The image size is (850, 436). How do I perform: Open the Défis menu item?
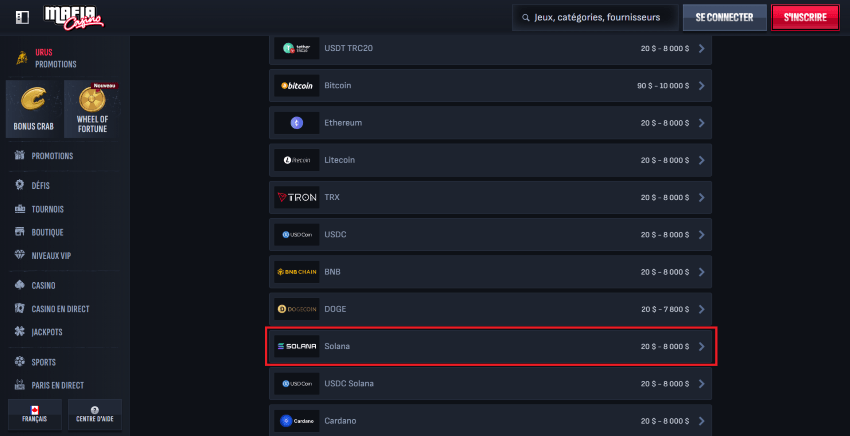(x=40, y=185)
